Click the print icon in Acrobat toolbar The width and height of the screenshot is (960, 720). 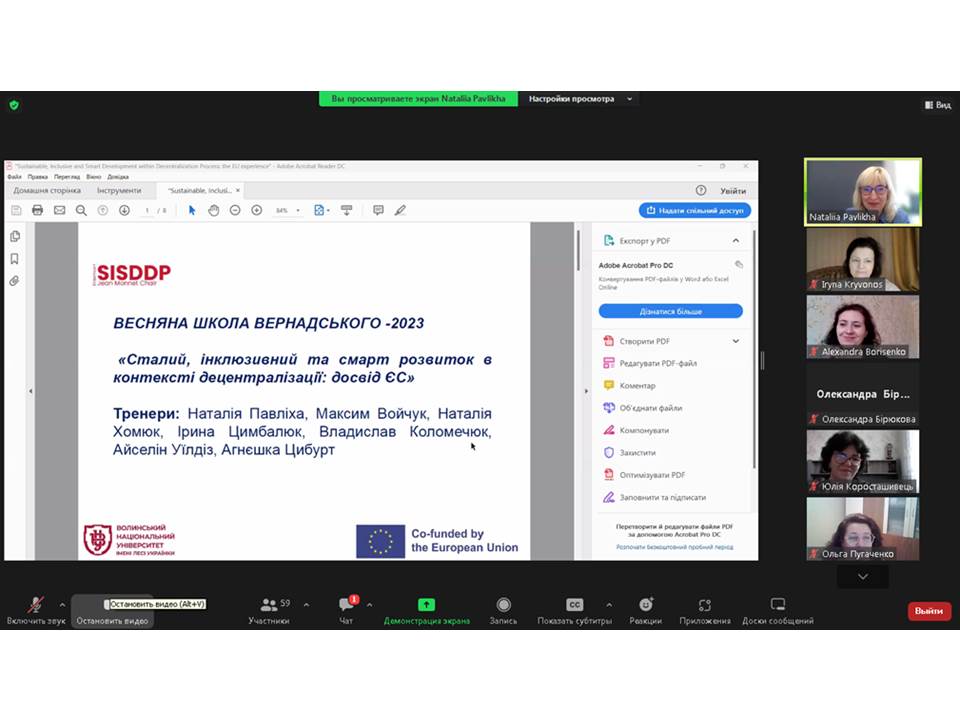(37, 210)
